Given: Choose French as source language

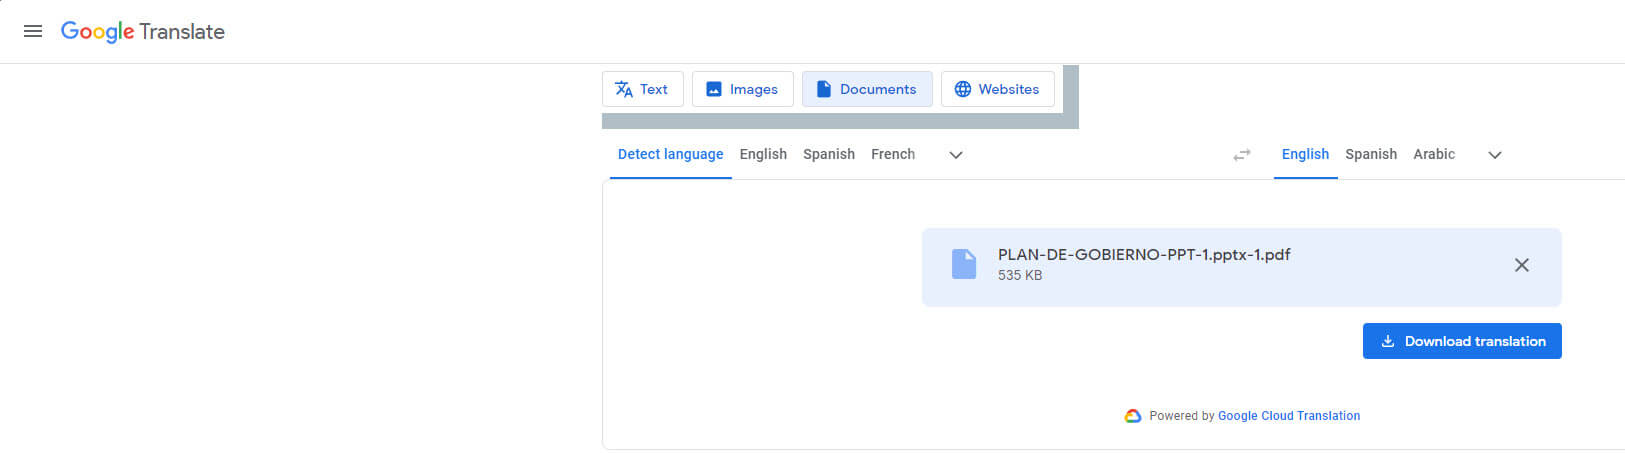Looking at the screenshot, I should (x=893, y=154).
